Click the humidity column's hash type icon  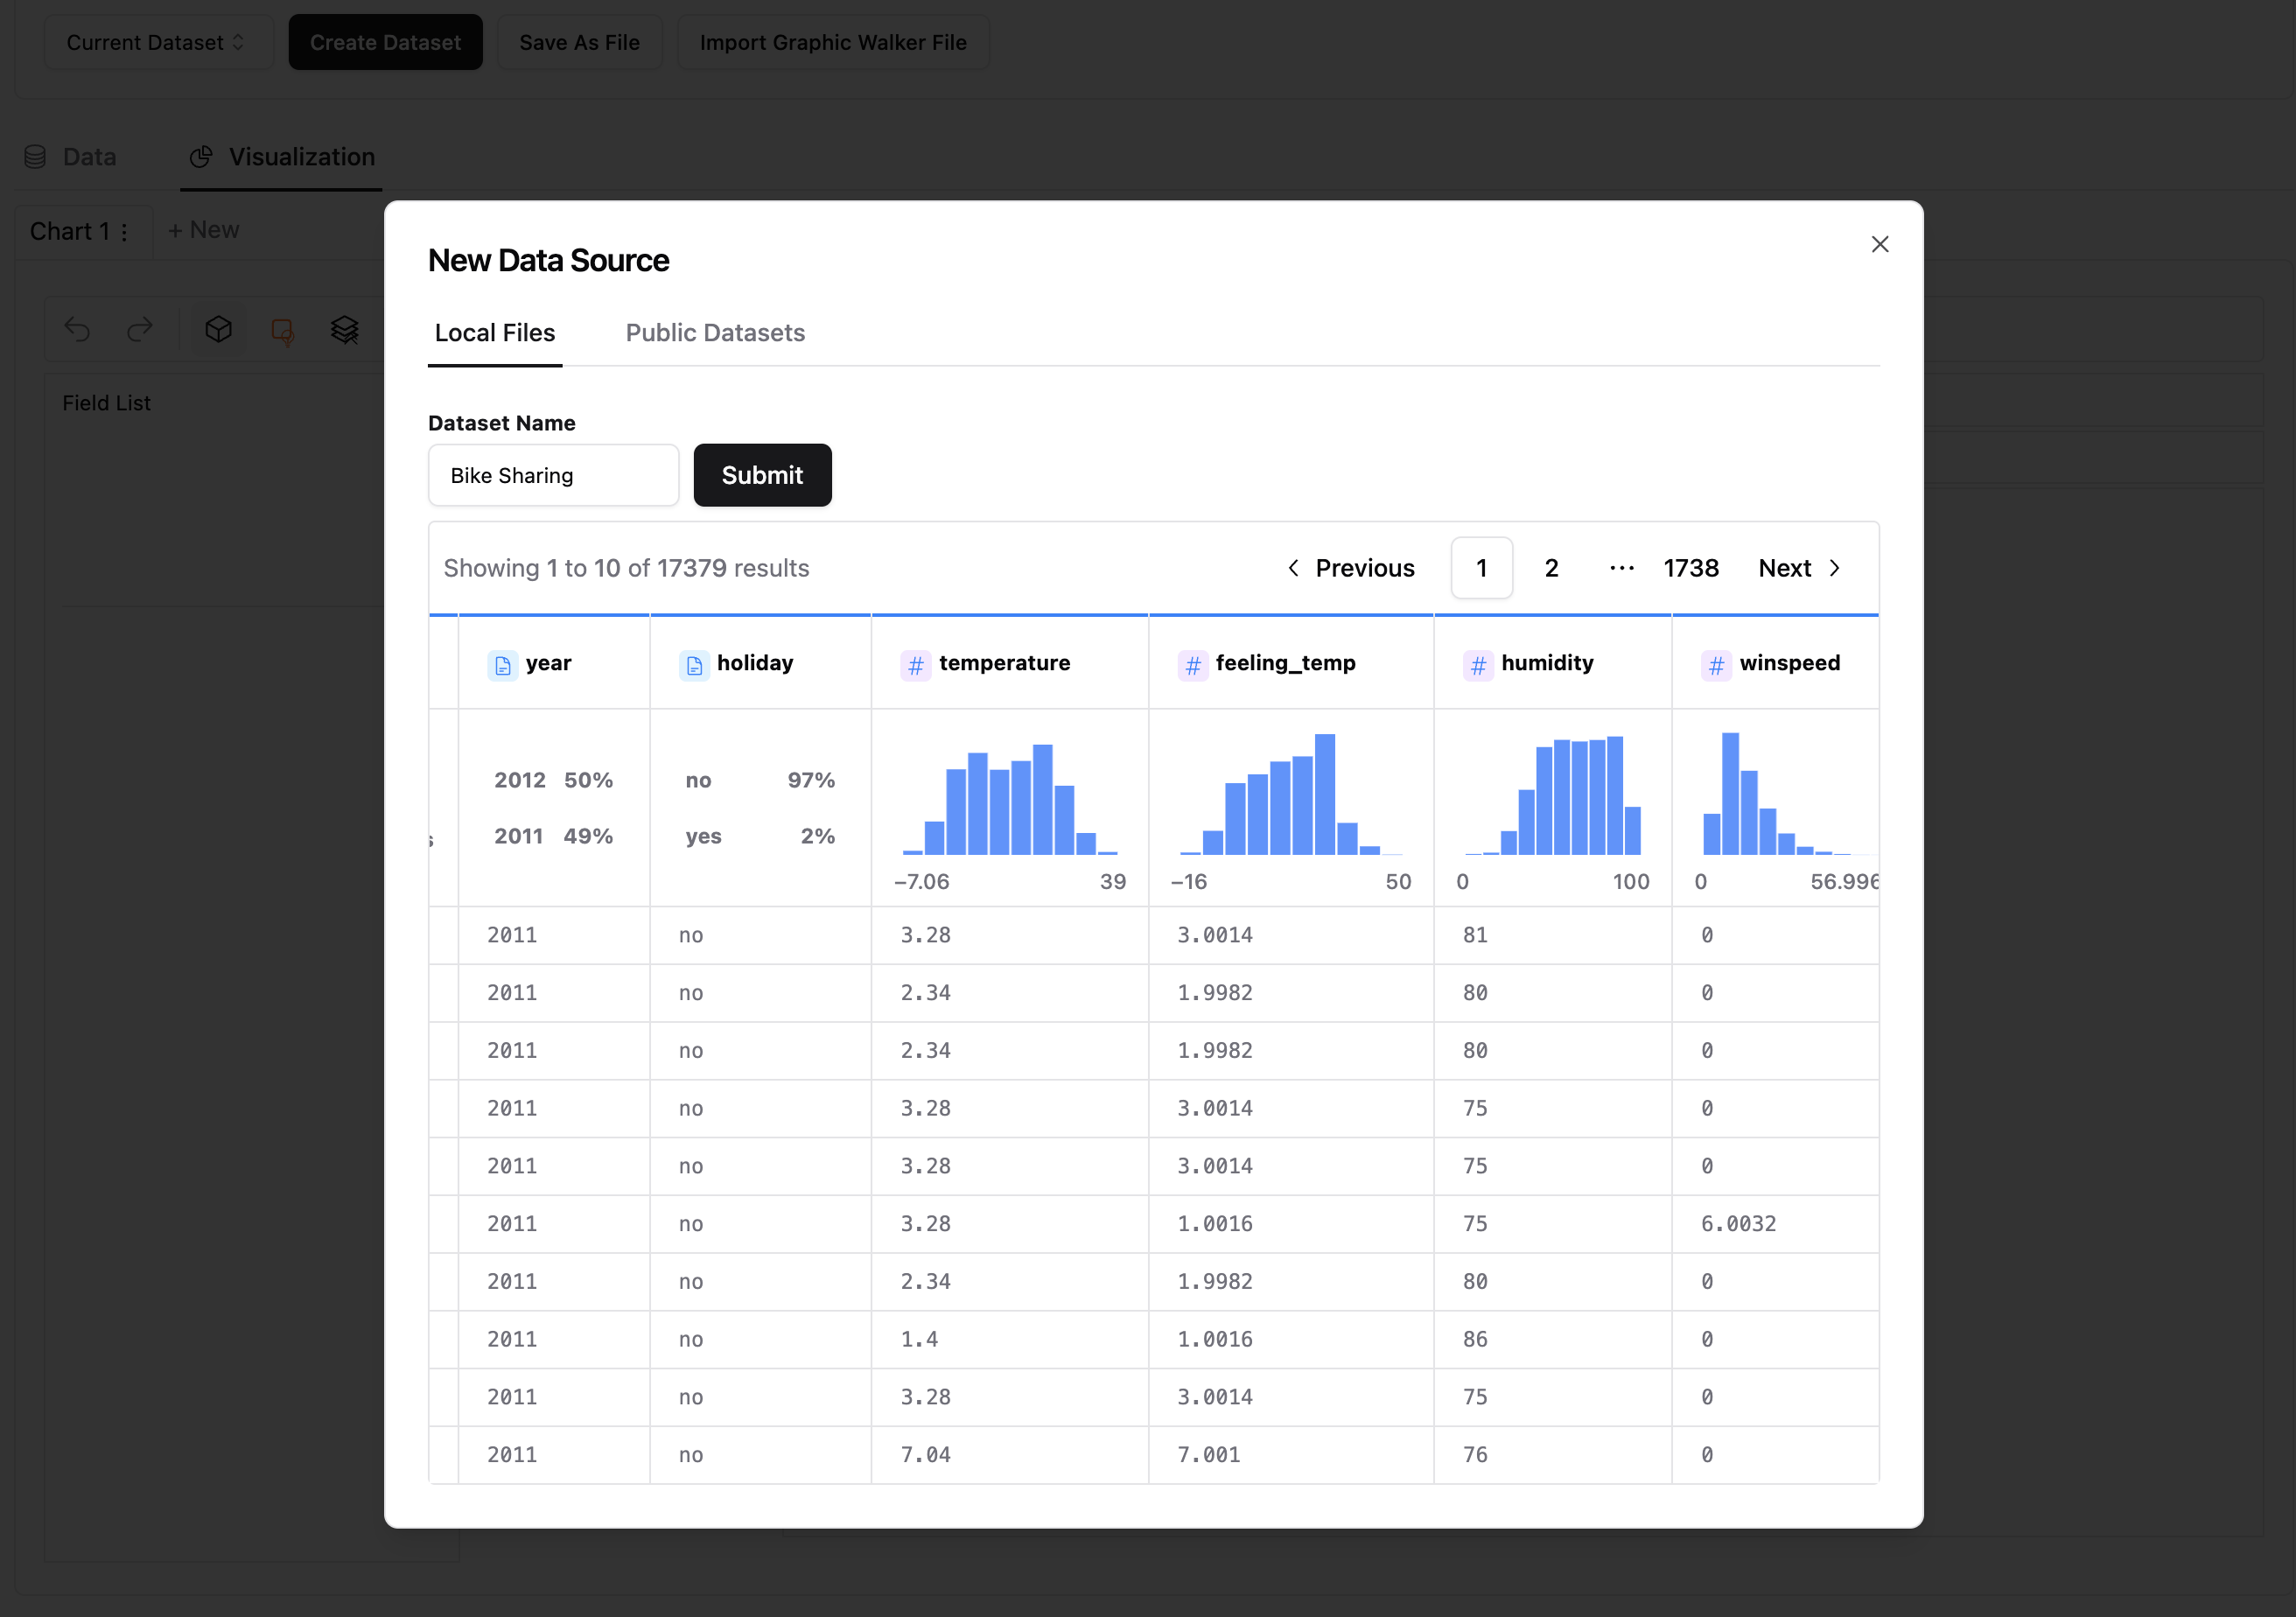point(1478,665)
